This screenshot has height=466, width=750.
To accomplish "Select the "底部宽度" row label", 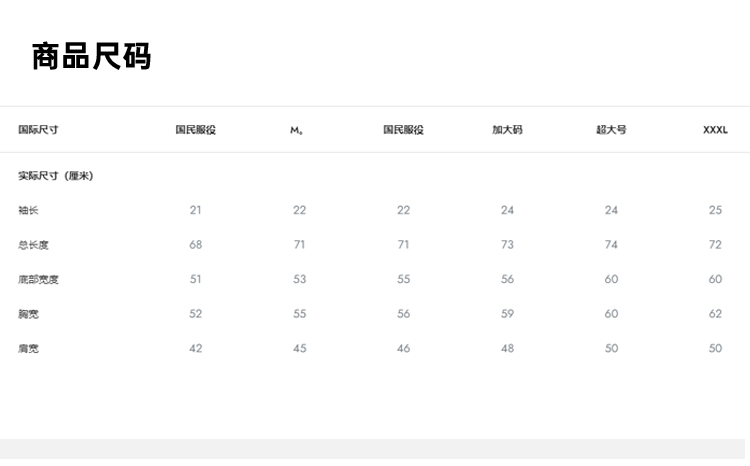I will [x=38, y=280].
